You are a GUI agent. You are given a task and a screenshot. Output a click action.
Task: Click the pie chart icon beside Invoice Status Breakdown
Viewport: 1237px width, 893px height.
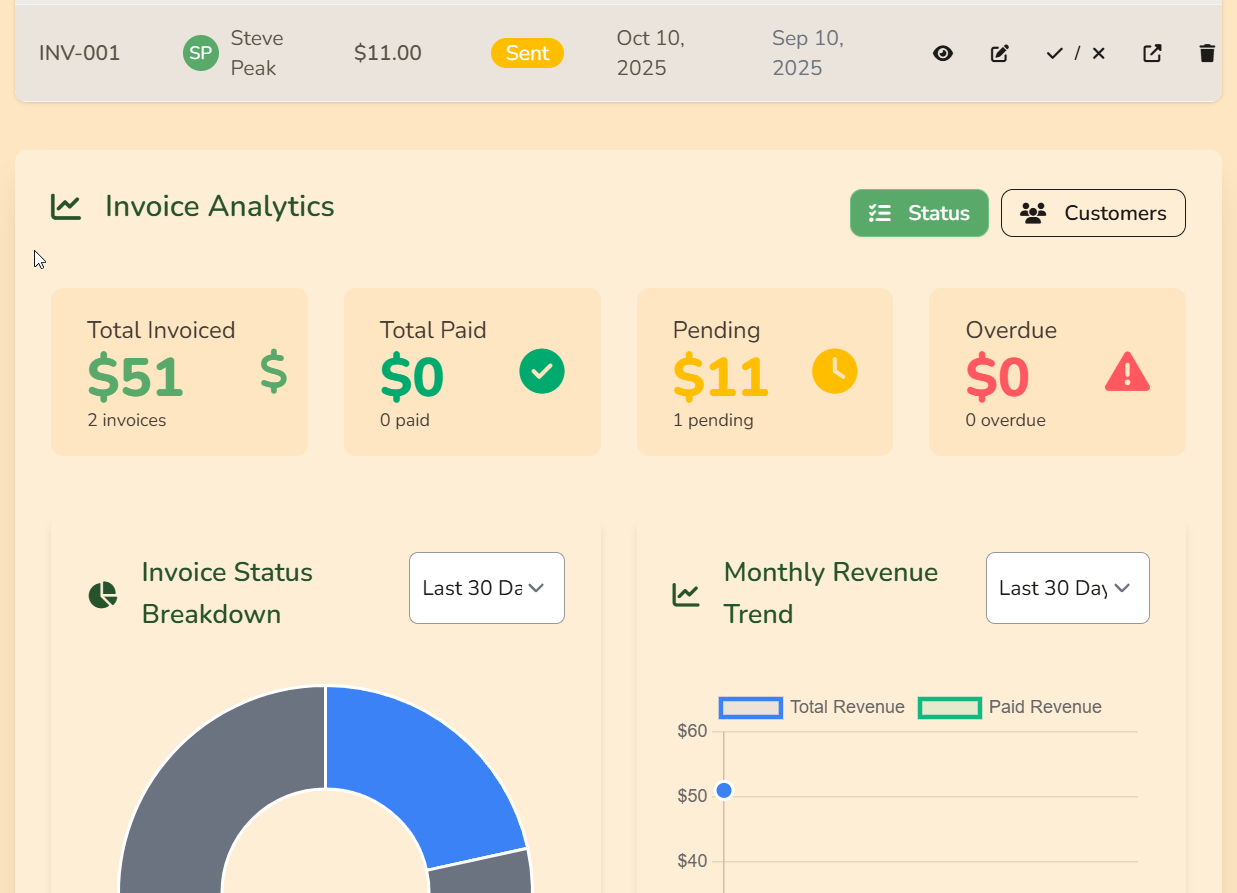[x=103, y=595]
